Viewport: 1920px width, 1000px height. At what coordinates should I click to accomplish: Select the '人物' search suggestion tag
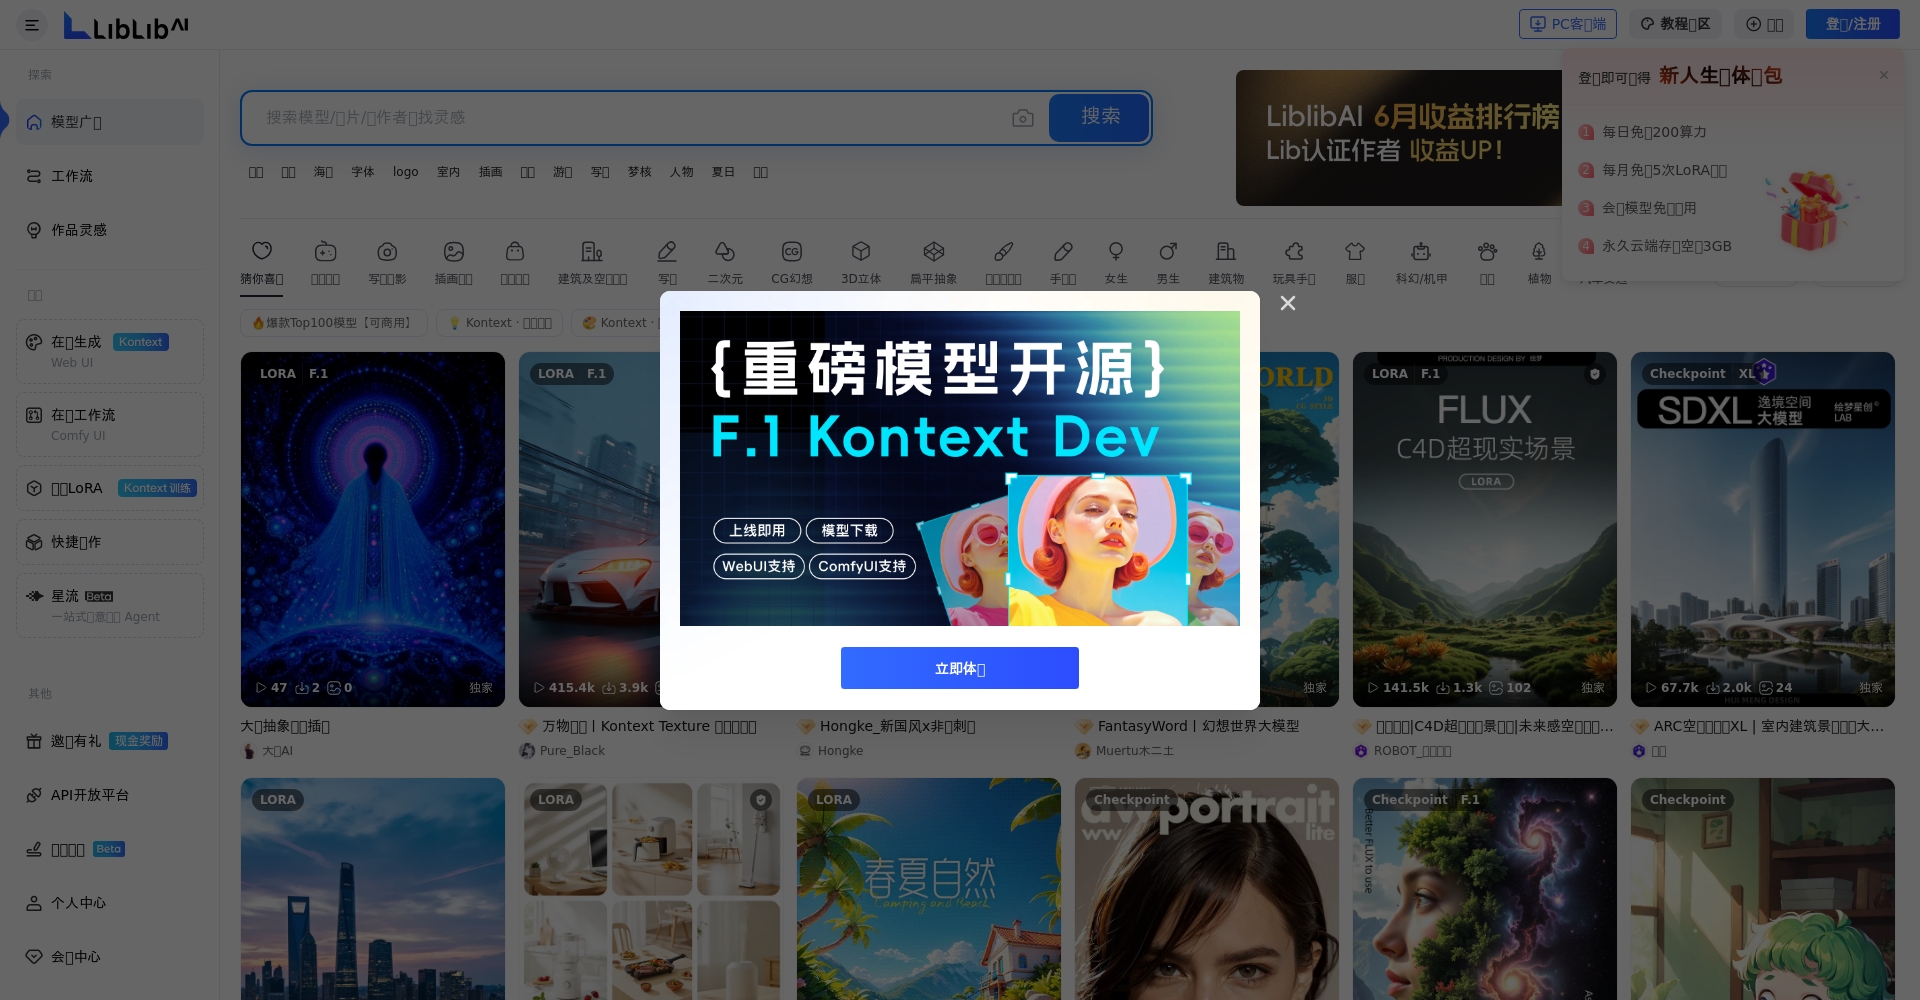[x=681, y=172]
